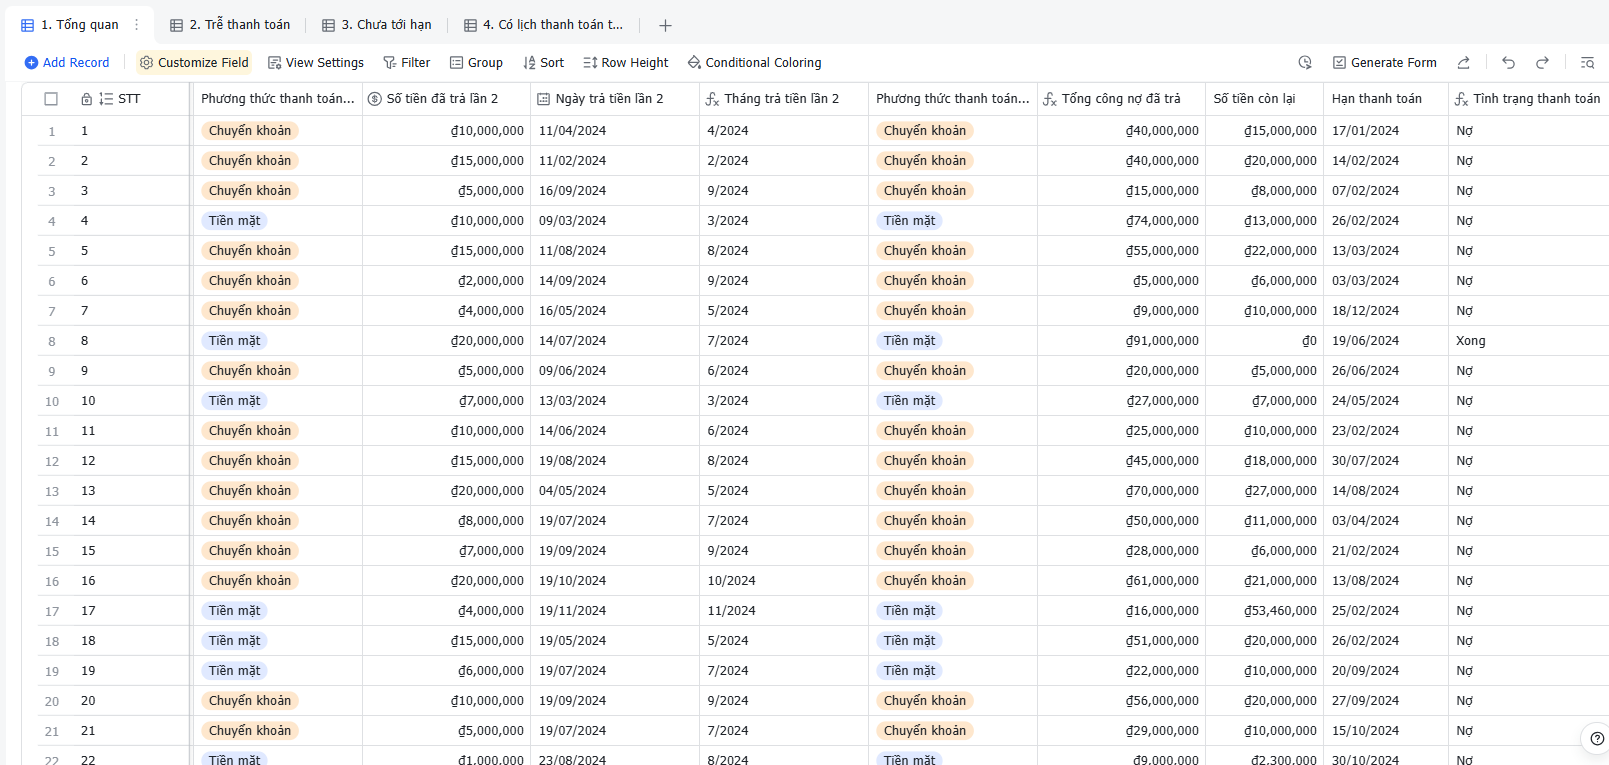
Task: Click the ₫27,000,000 remaining amount cell
Action: coord(1265,491)
